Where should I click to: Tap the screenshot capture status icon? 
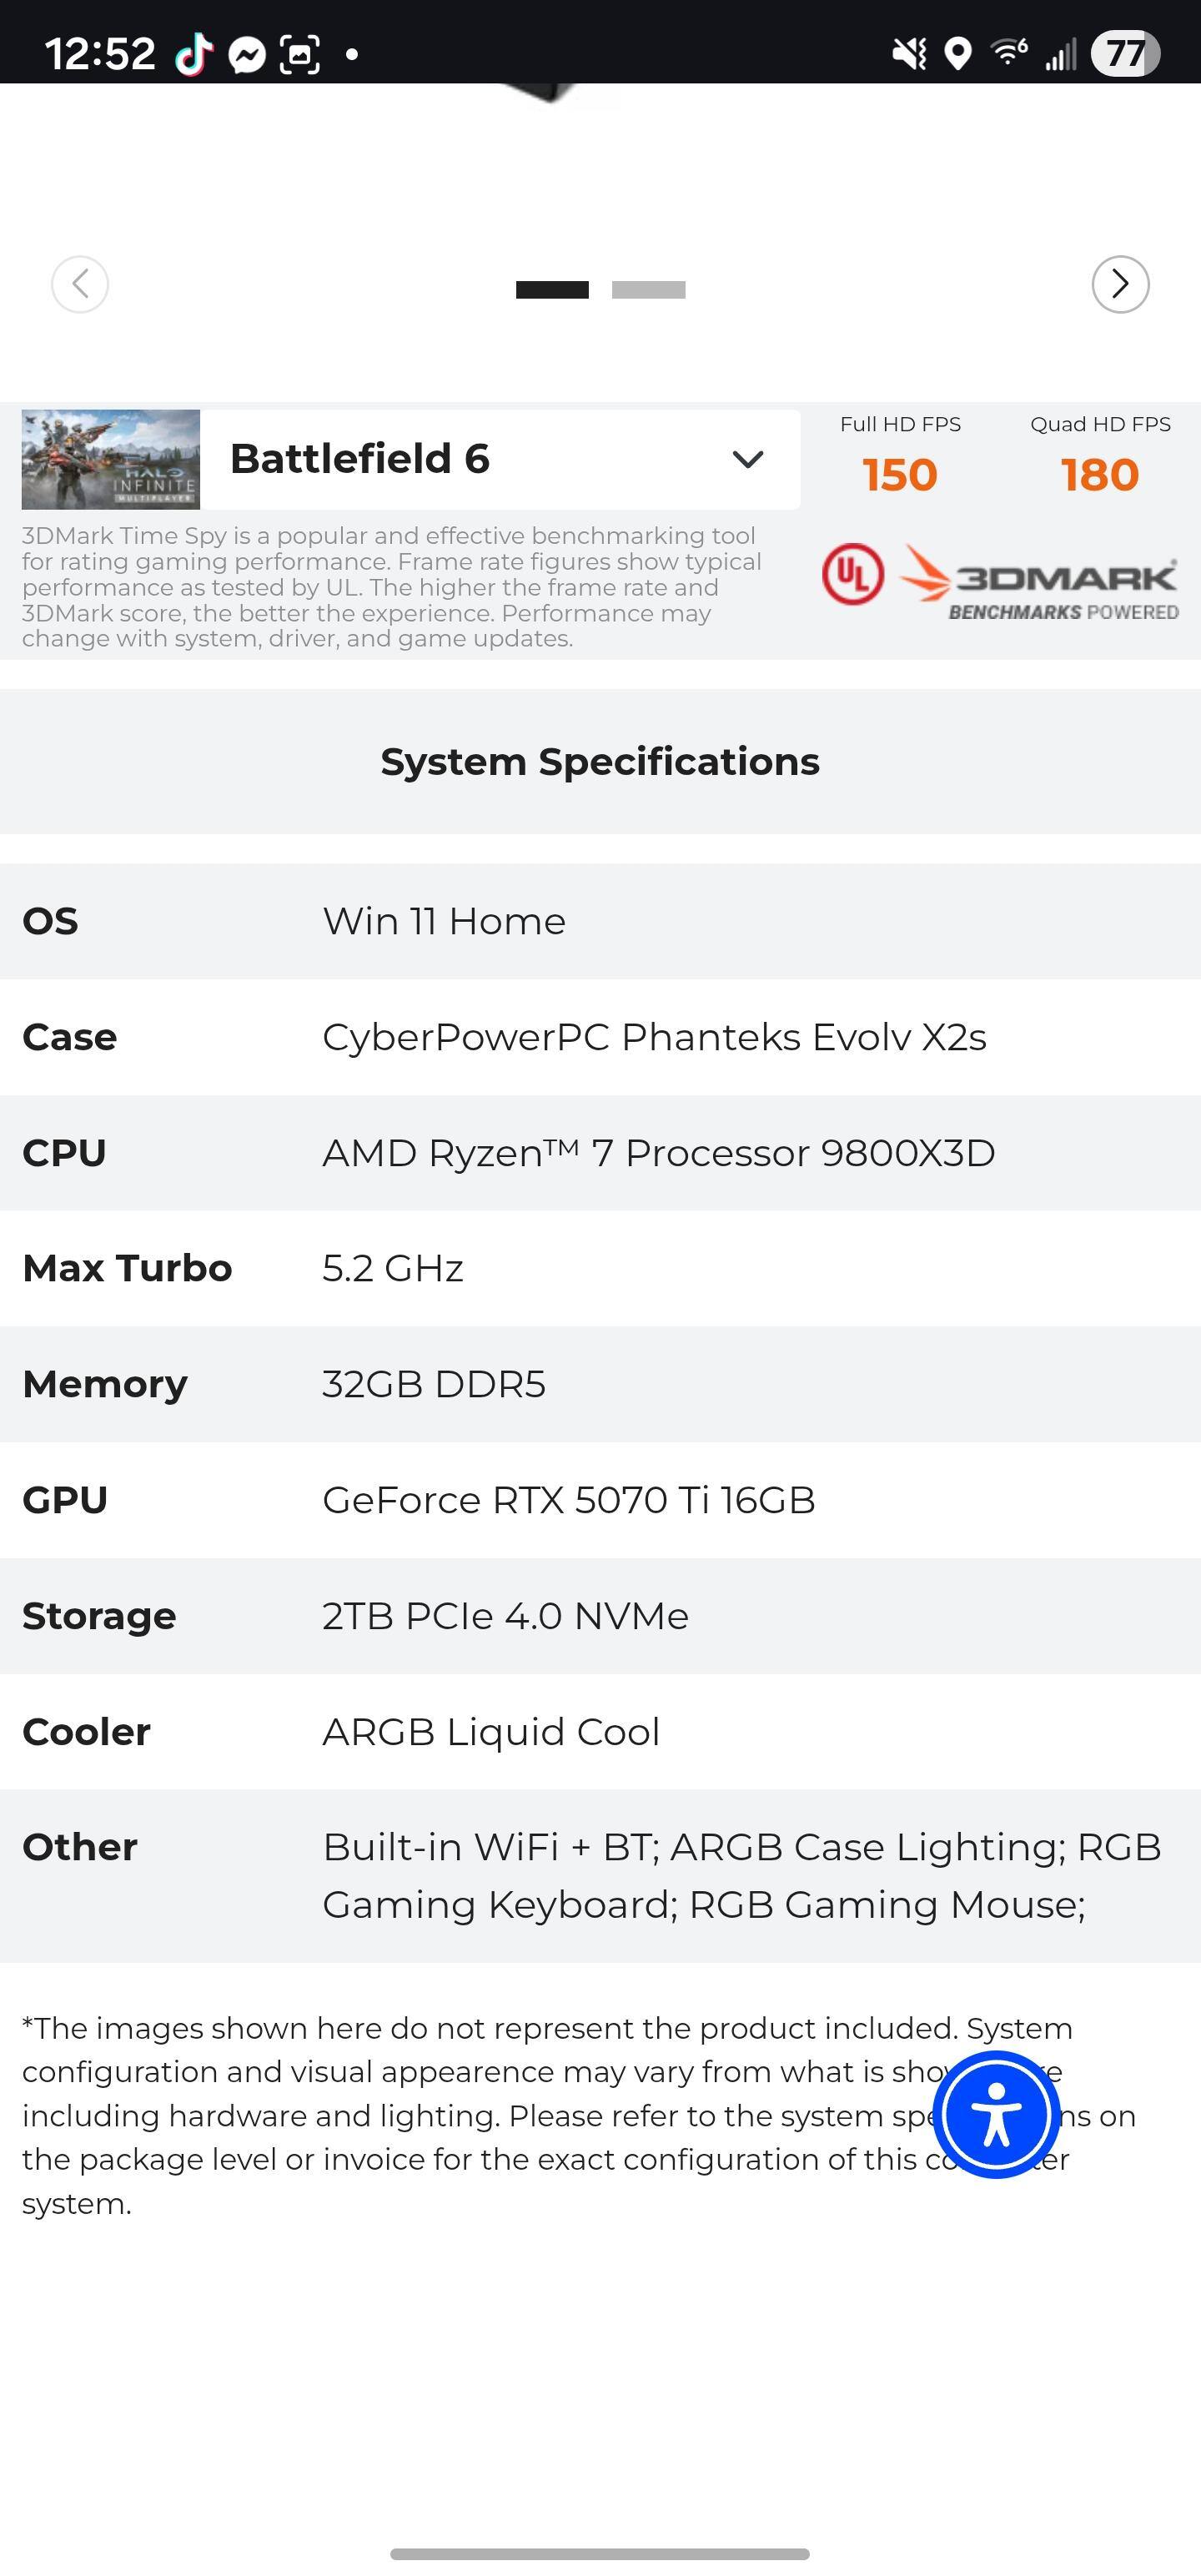(300, 55)
